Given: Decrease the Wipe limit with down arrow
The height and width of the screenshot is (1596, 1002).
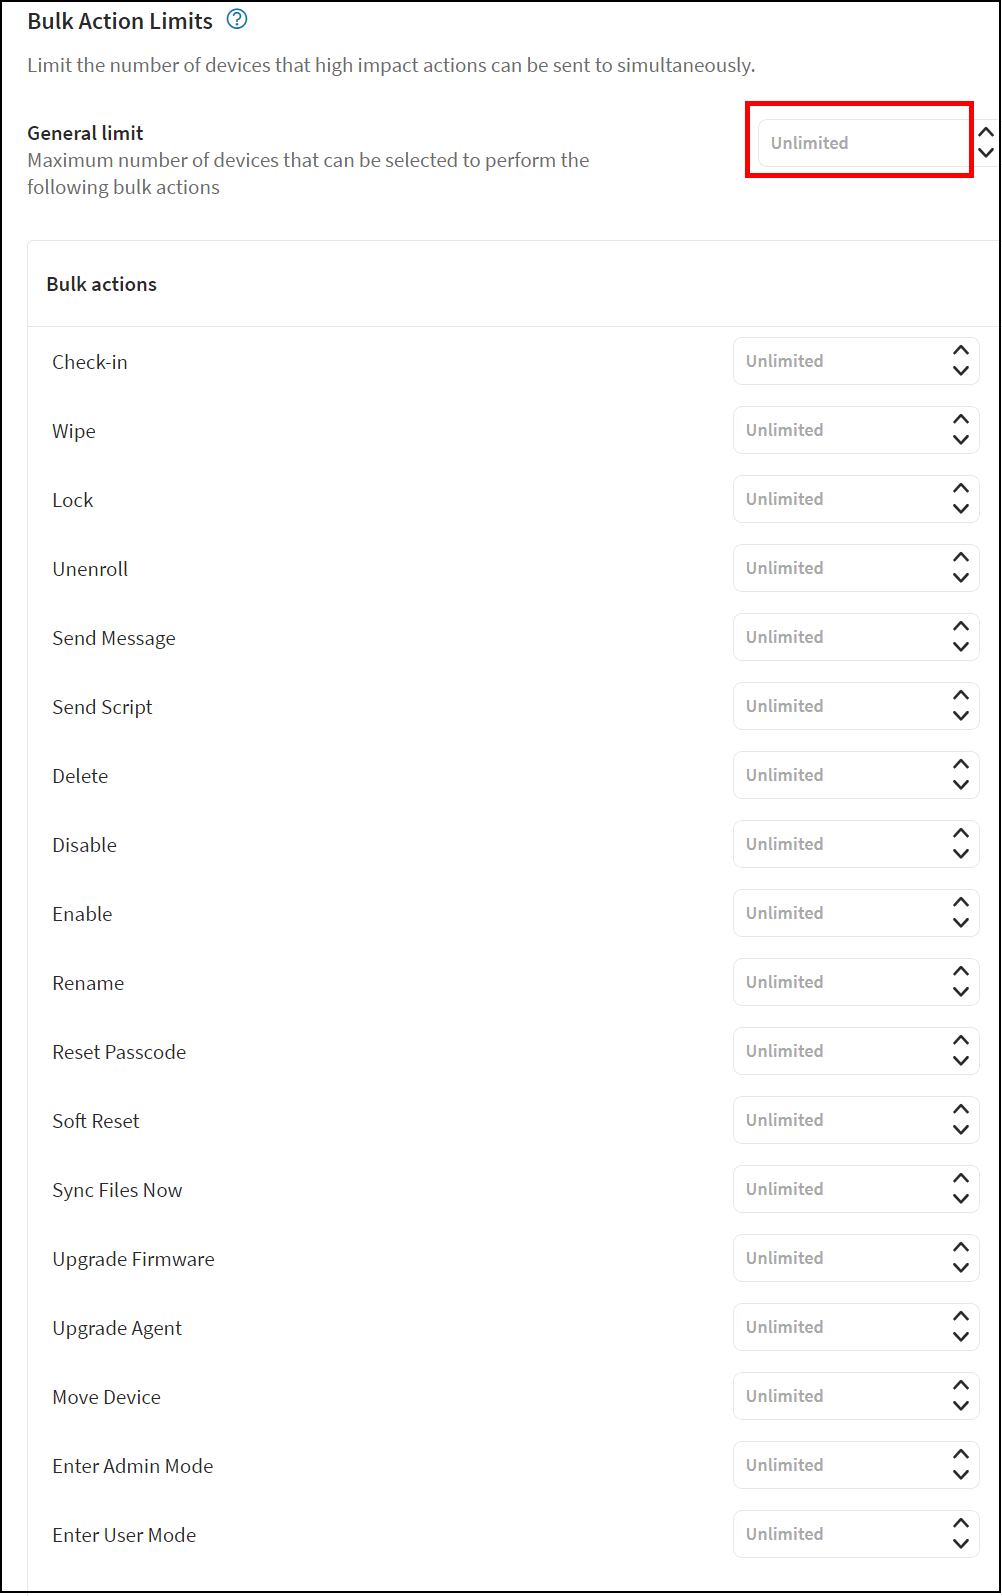Looking at the screenshot, I should click(x=961, y=440).
